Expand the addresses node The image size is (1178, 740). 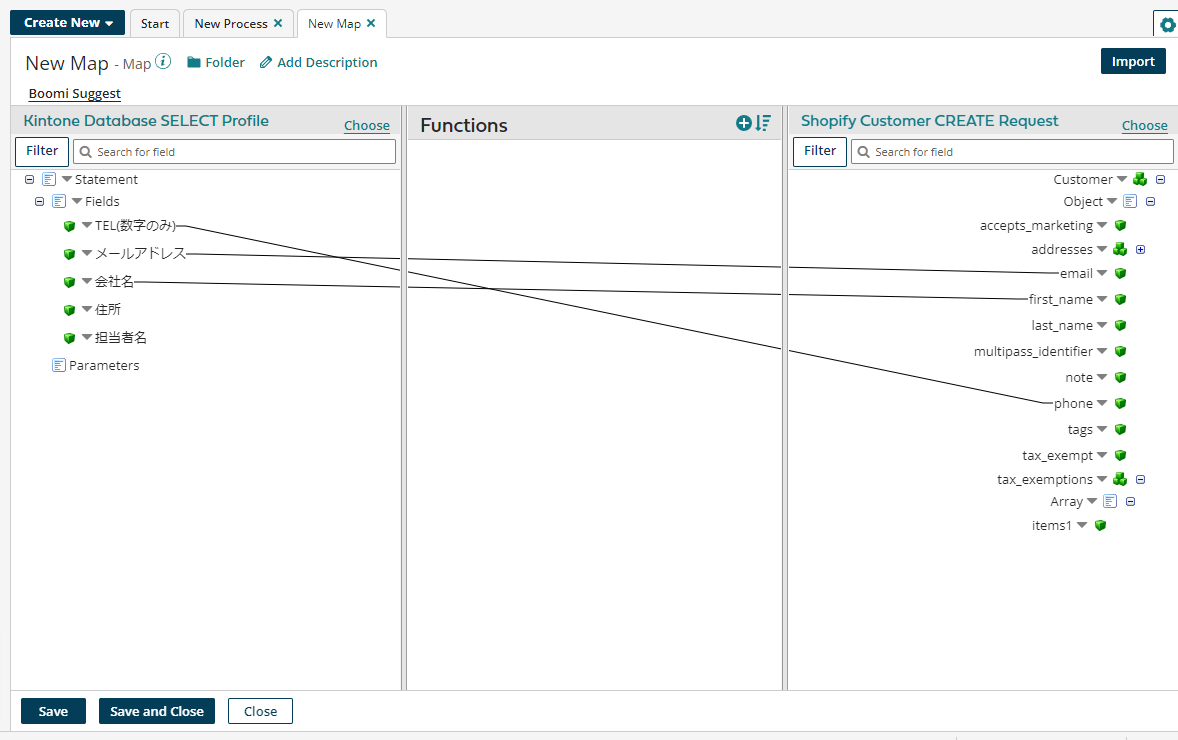click(1140, 249)
